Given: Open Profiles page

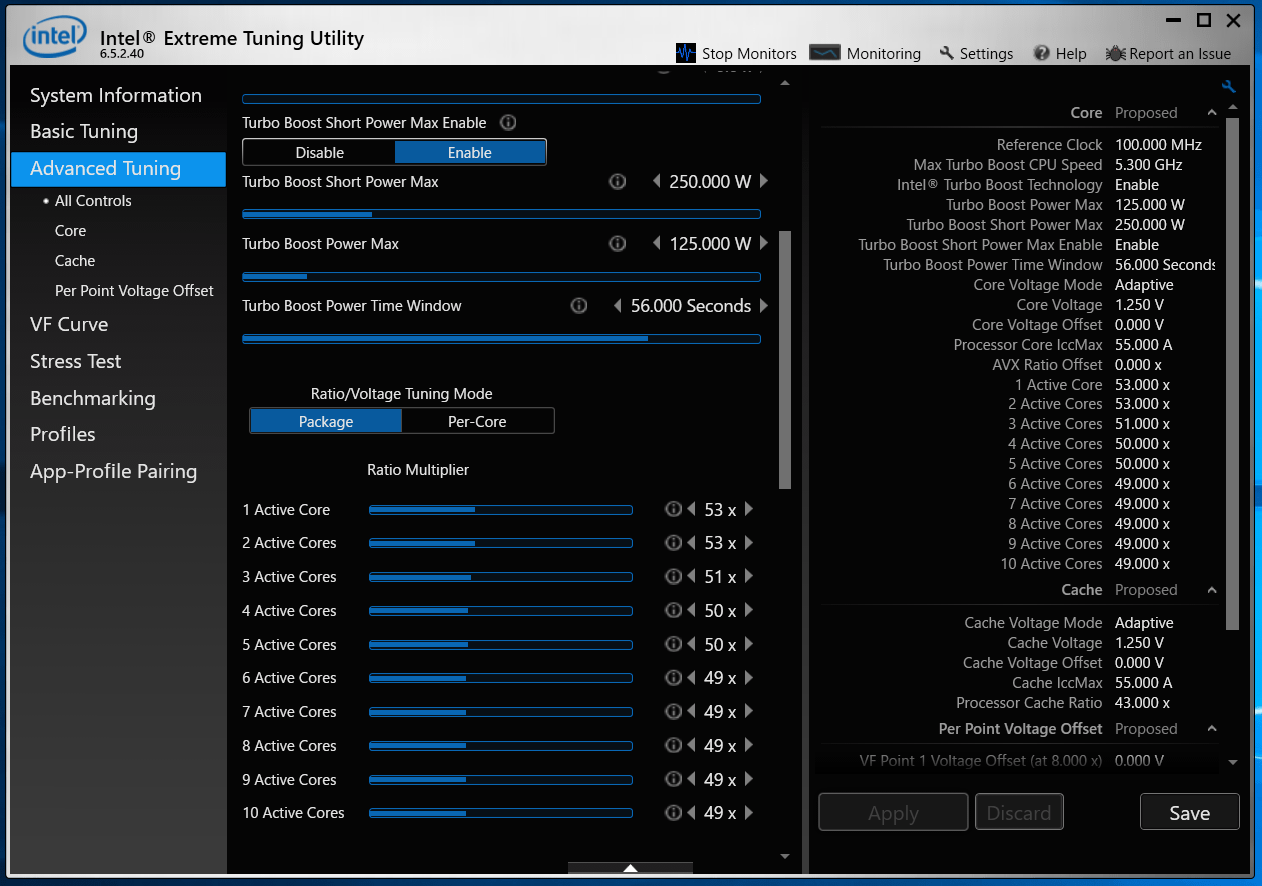Looking at the screenshot, I should (x=63, y=434).
